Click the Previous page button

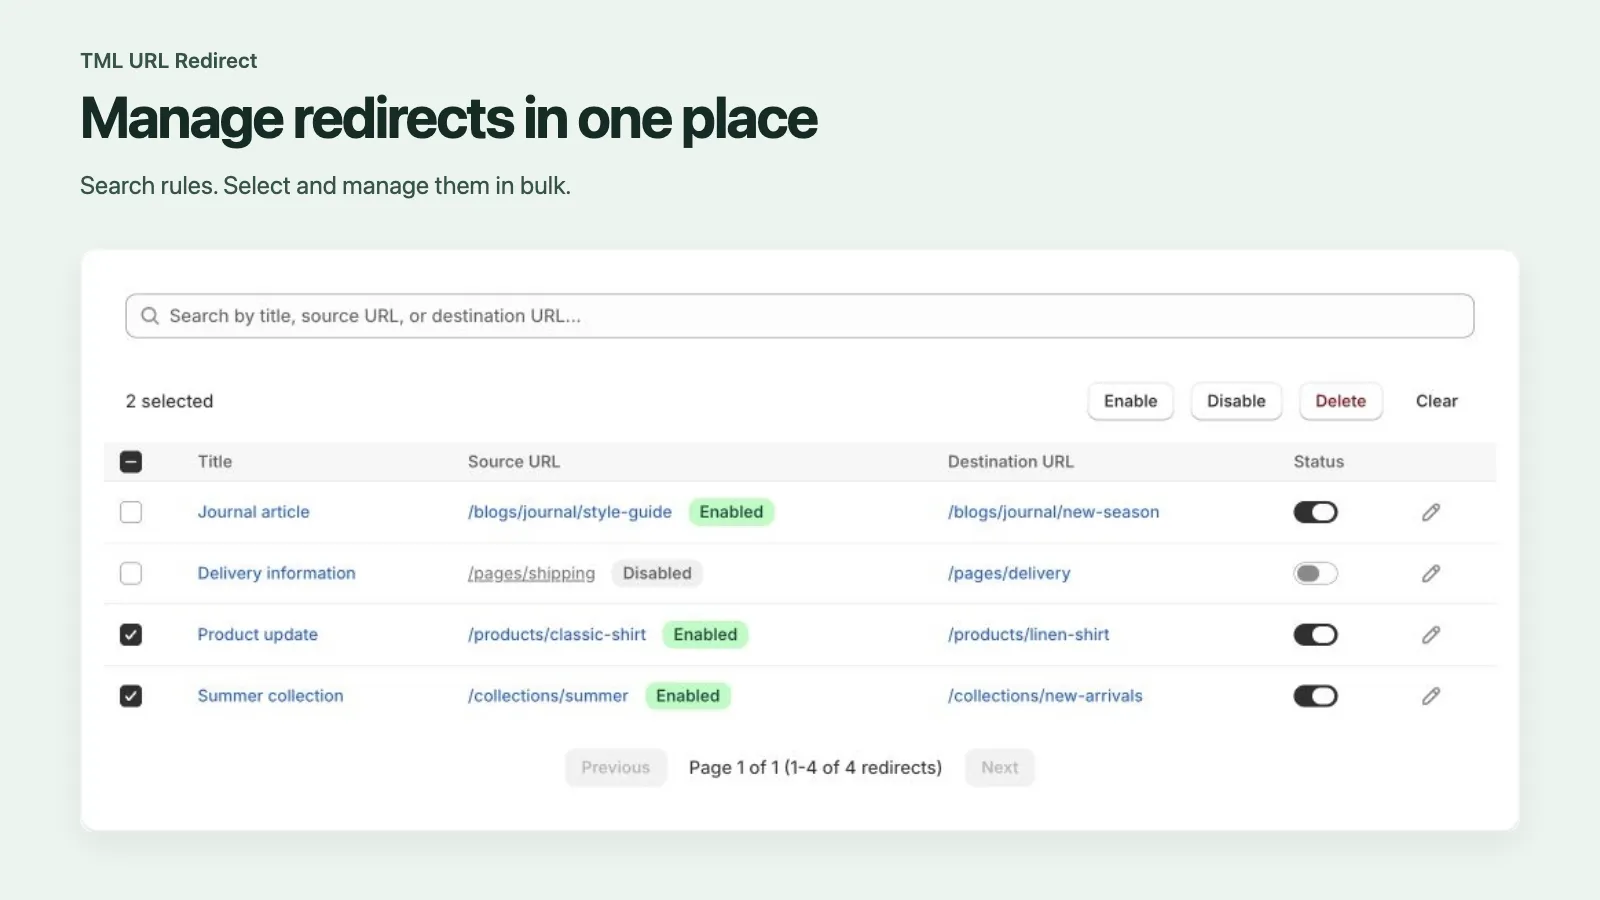(x=615, y=767)
